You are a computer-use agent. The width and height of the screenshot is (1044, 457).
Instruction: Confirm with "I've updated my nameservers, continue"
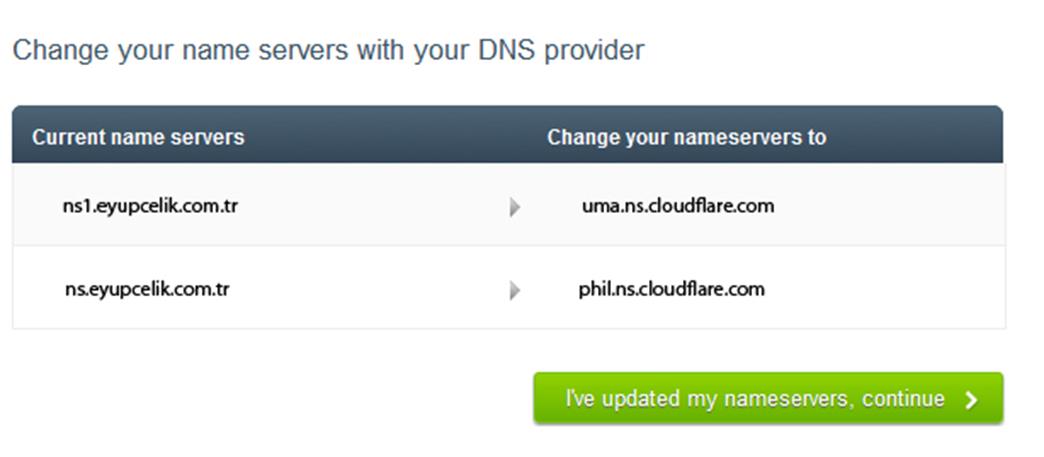coord(768,398)
